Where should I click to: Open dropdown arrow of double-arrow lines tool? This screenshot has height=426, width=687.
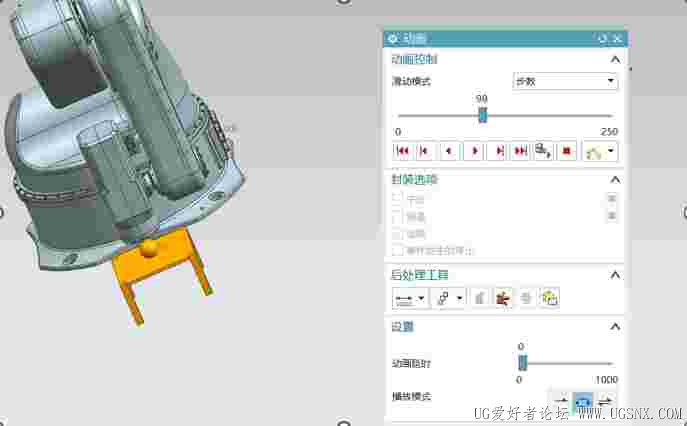421,298
